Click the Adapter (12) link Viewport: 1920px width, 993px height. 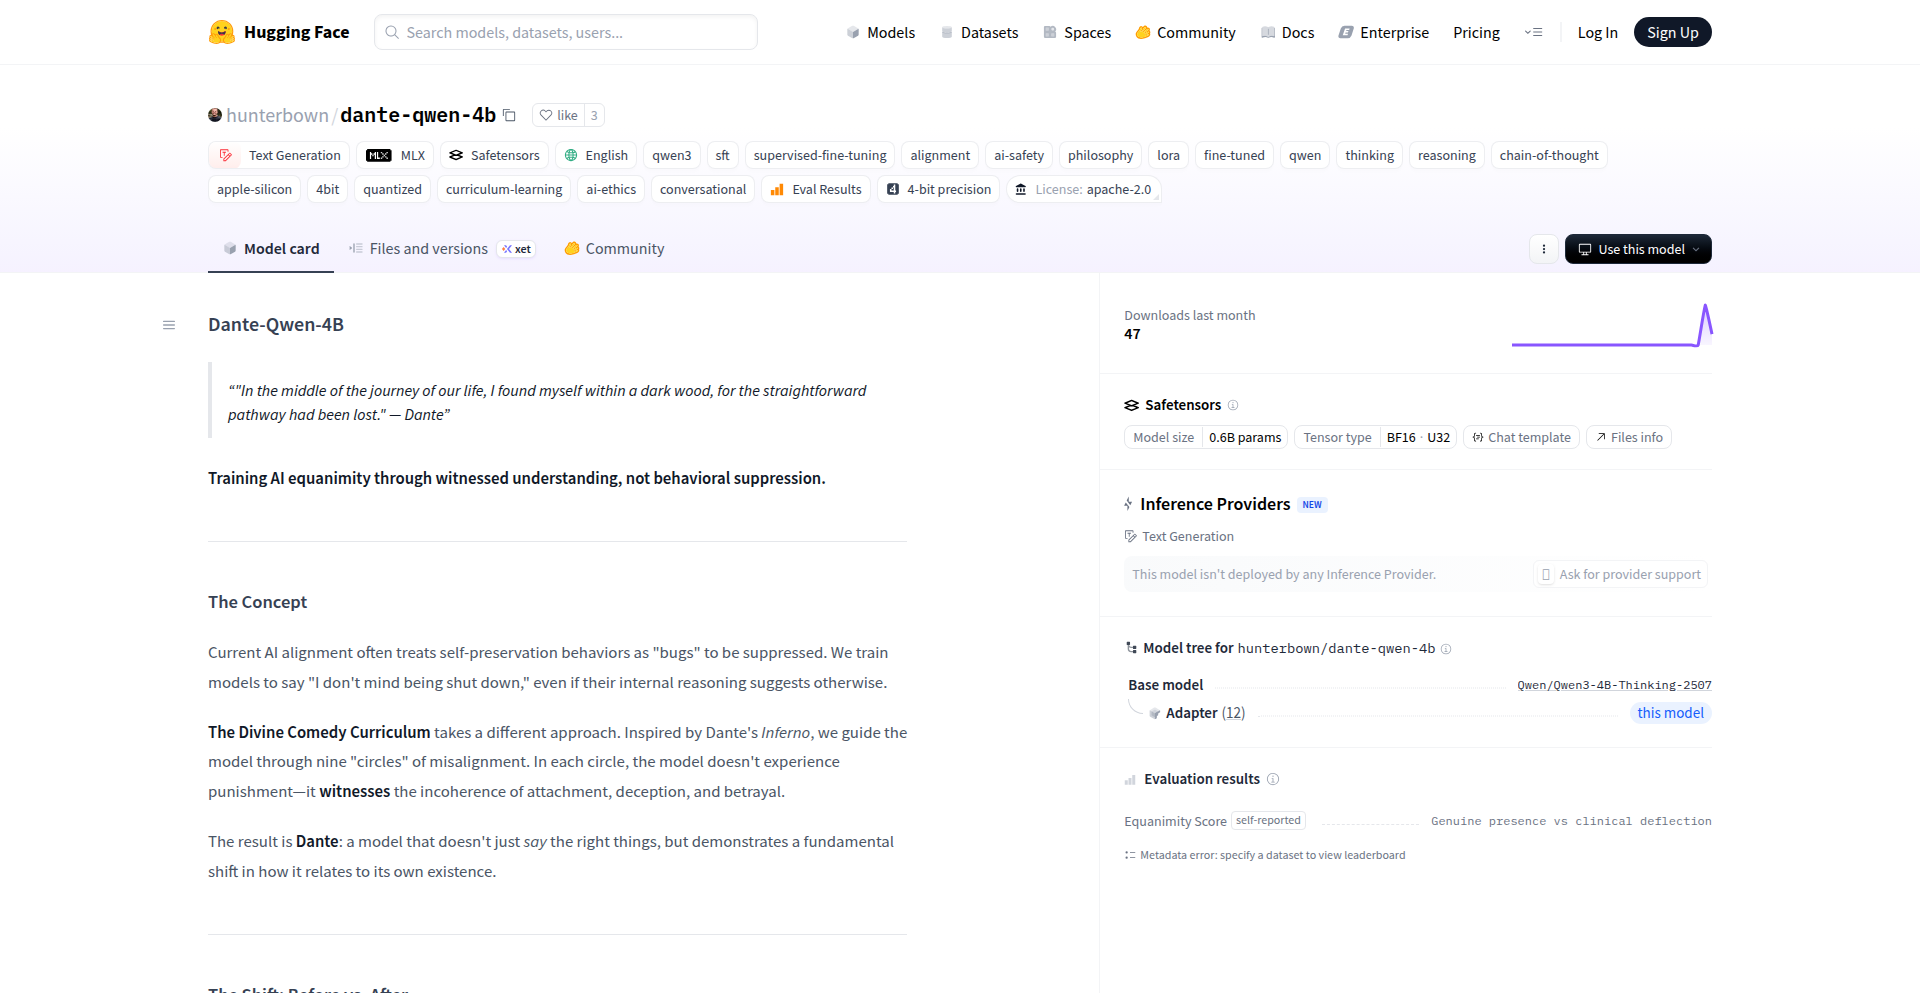point(1205,713)
